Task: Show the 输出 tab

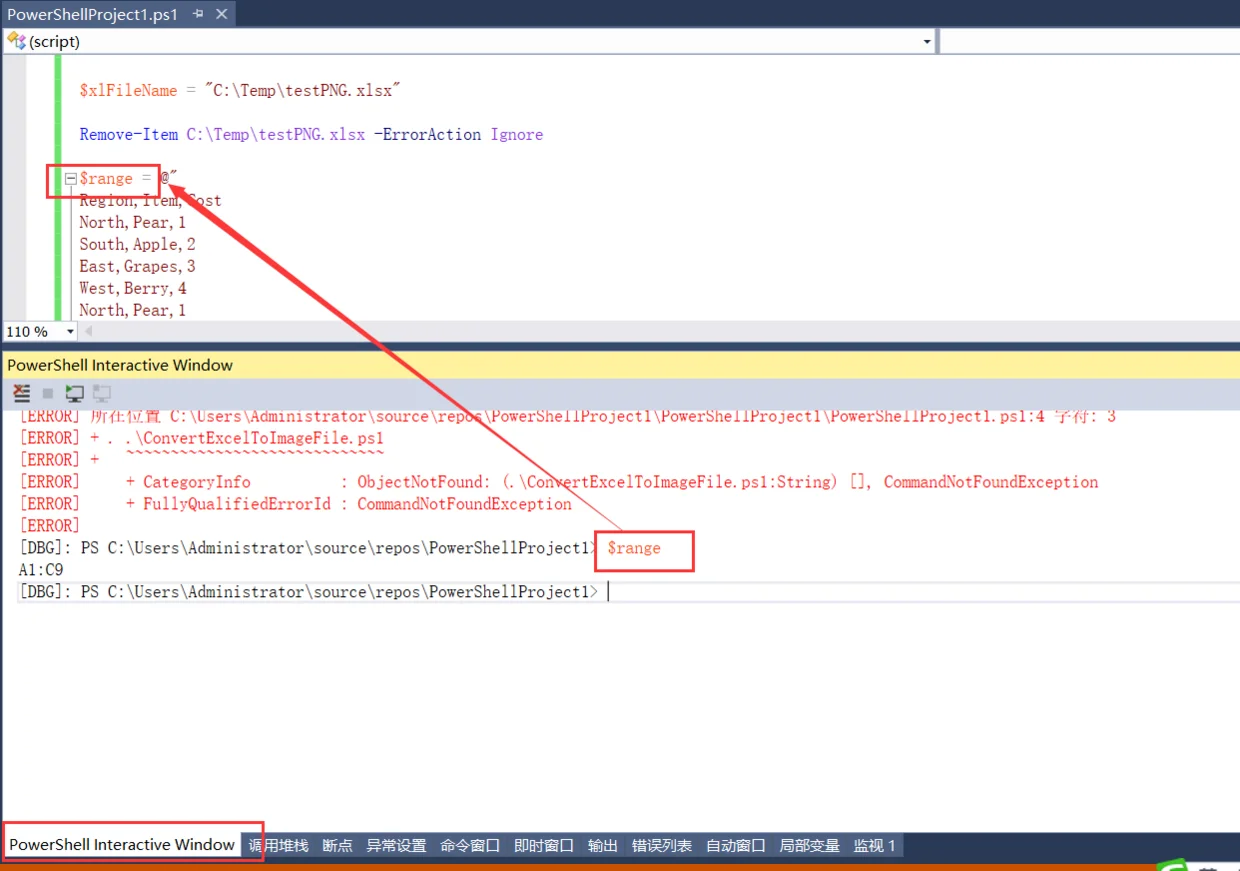Action: pos(603,846)
